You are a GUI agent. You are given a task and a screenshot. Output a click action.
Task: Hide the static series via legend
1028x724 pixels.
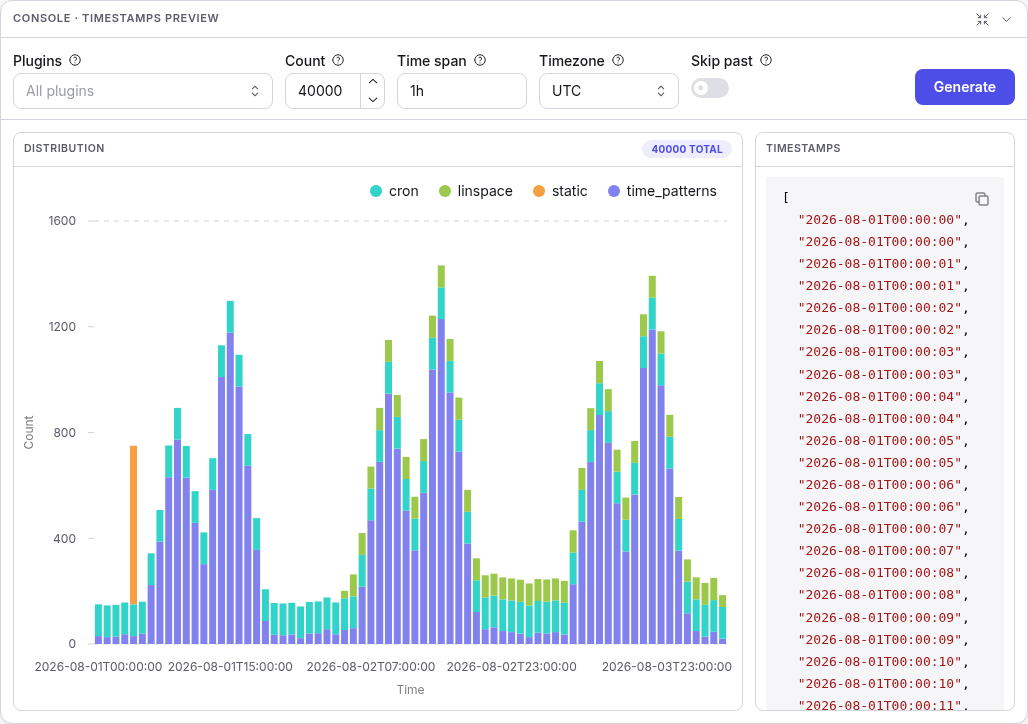click(x=560, y=191)
